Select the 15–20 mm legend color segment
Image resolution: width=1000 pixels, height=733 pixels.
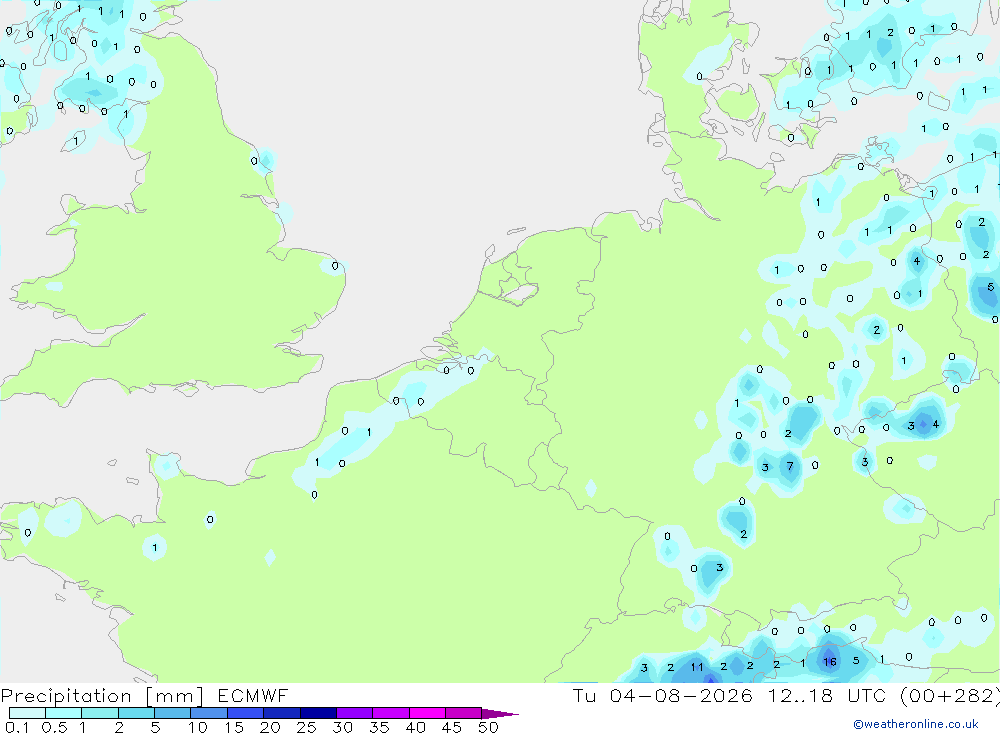pyautogui.click(x=245, y=713)
